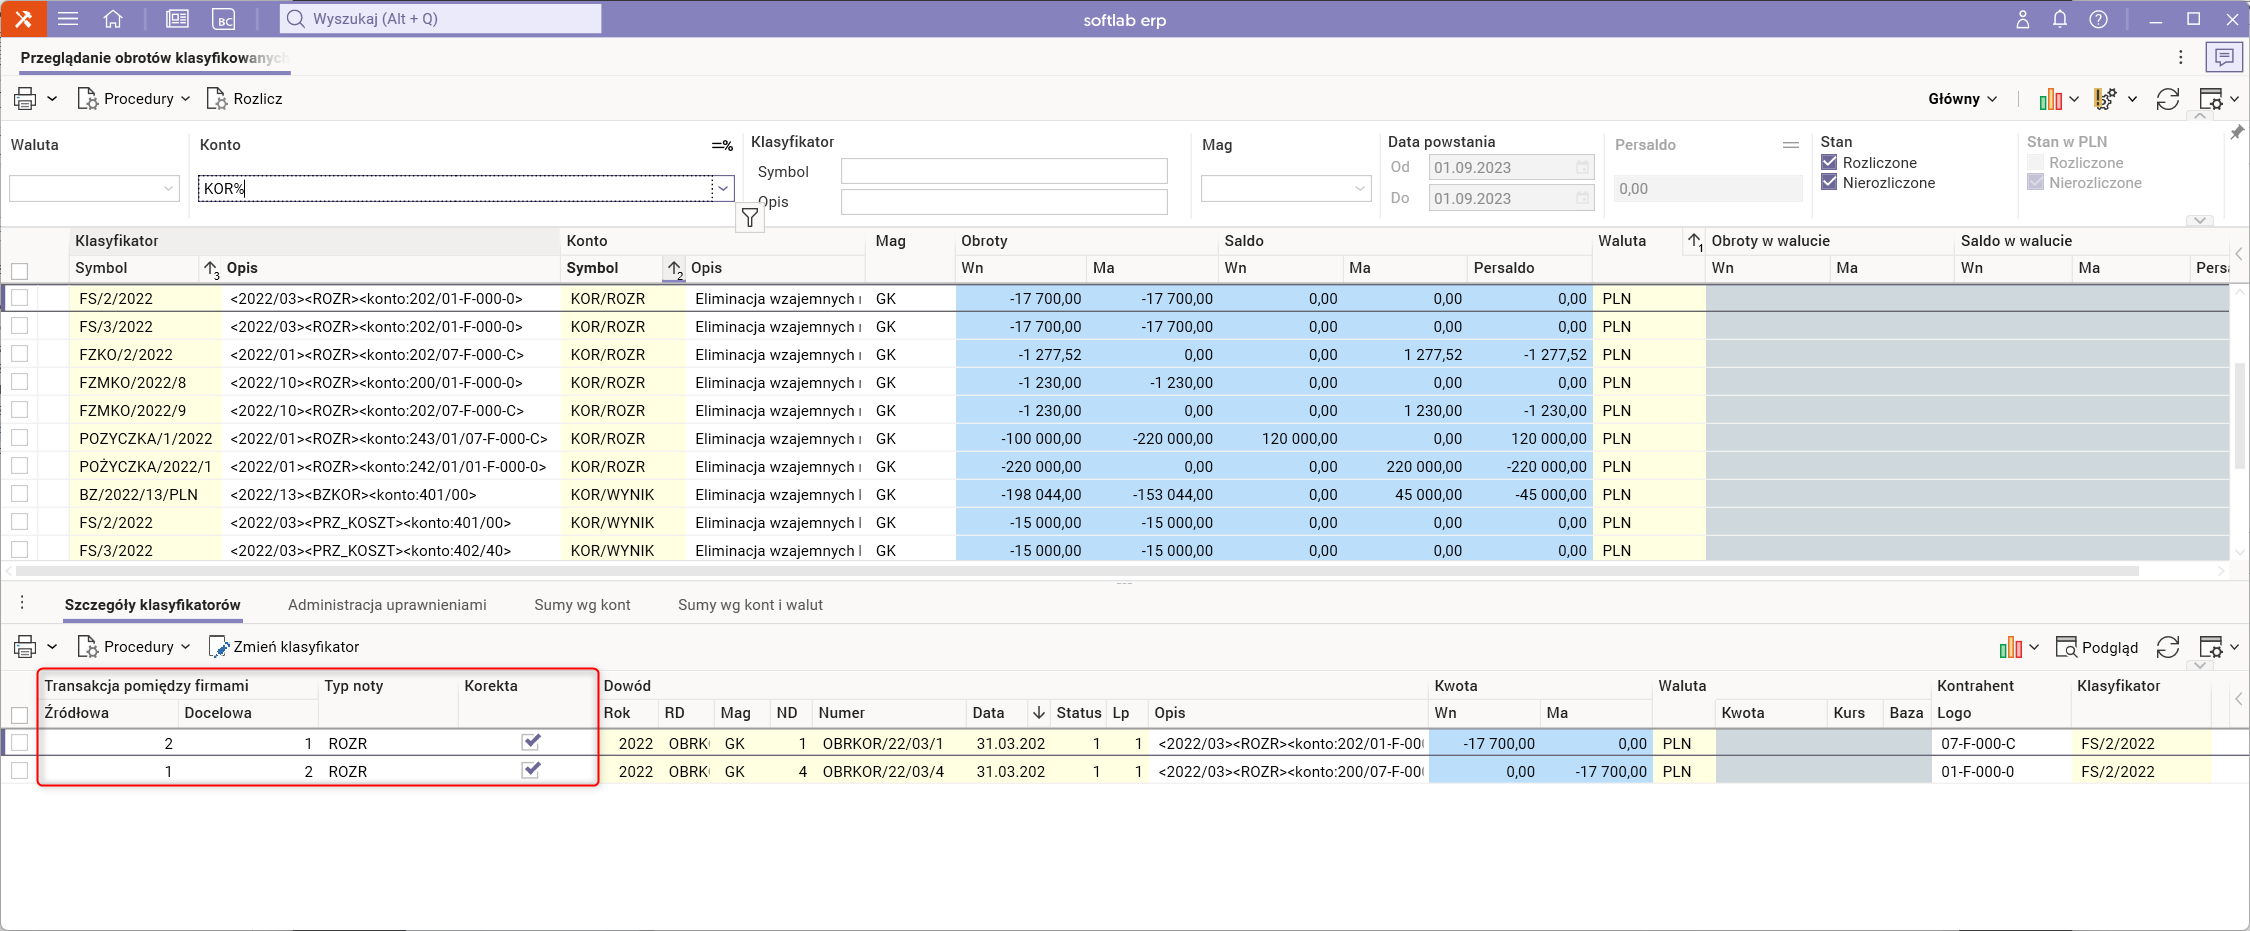This screenshot has width=2250, height=931.
Task: Uncheck the Nierozliczone checkbox under Stan
Action: pos(1829,182)
